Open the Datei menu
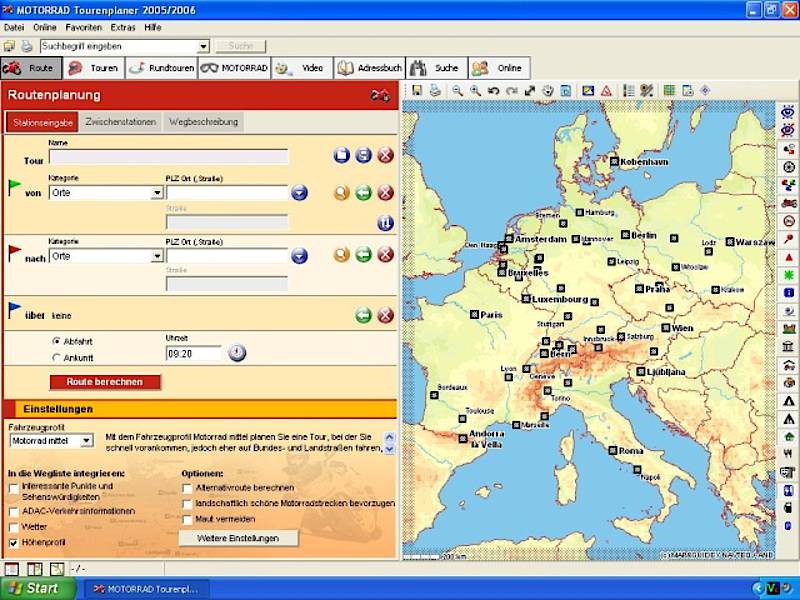800x600 pixels. coord(14,28)
